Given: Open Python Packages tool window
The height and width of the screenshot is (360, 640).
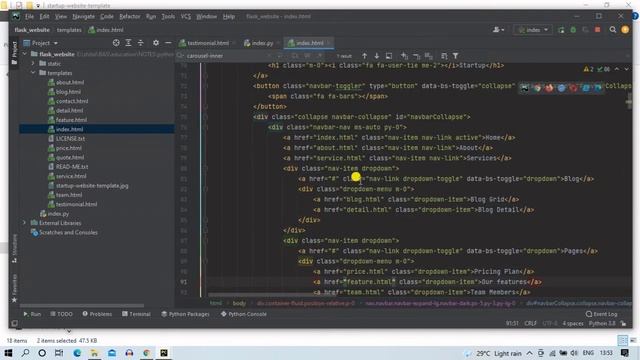Looking at the screenshot, I should pyautogui.click(x=185, y=314).
